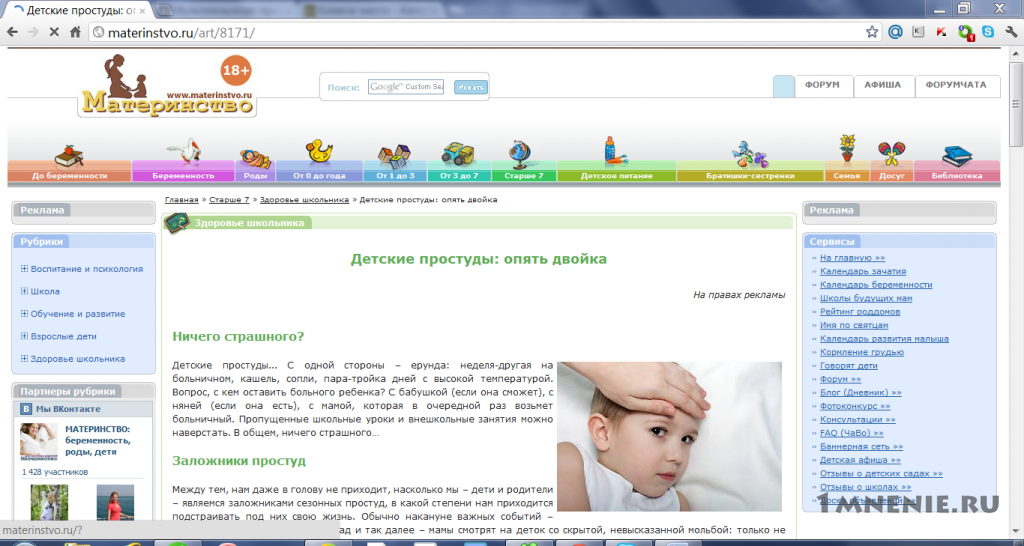Click the Skype extension icon
Screen dimensions: 1024x546
[988, 32]
